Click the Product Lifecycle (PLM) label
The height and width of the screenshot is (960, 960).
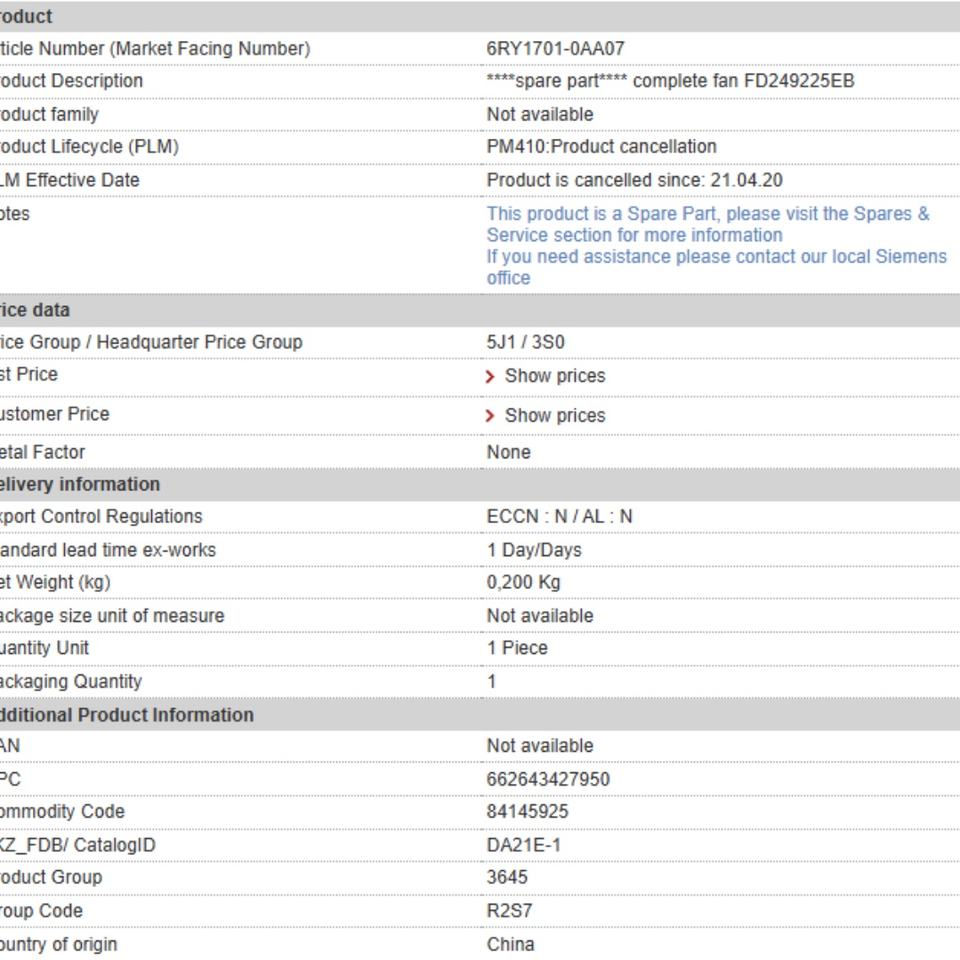click(89, 147)
